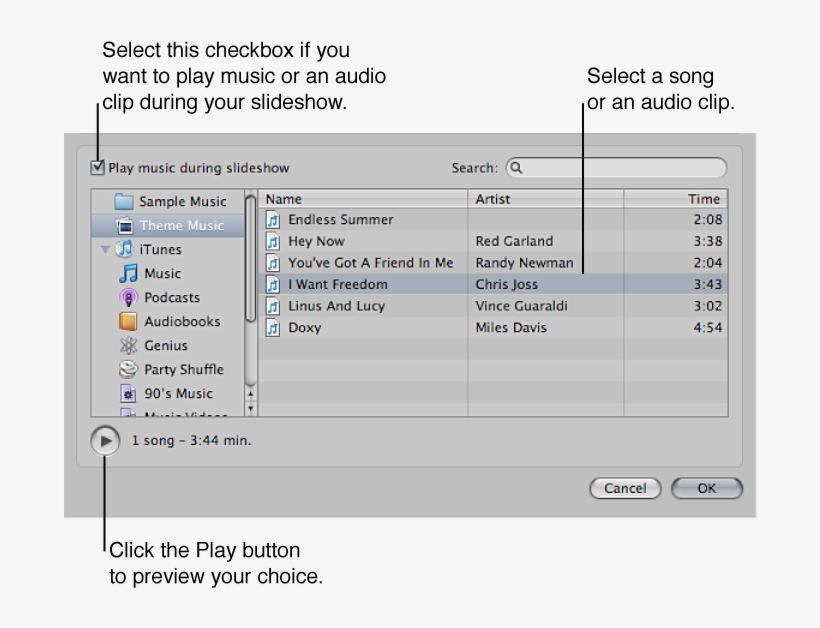Click artist cell Randy Newman

click(x=524, y=262)
